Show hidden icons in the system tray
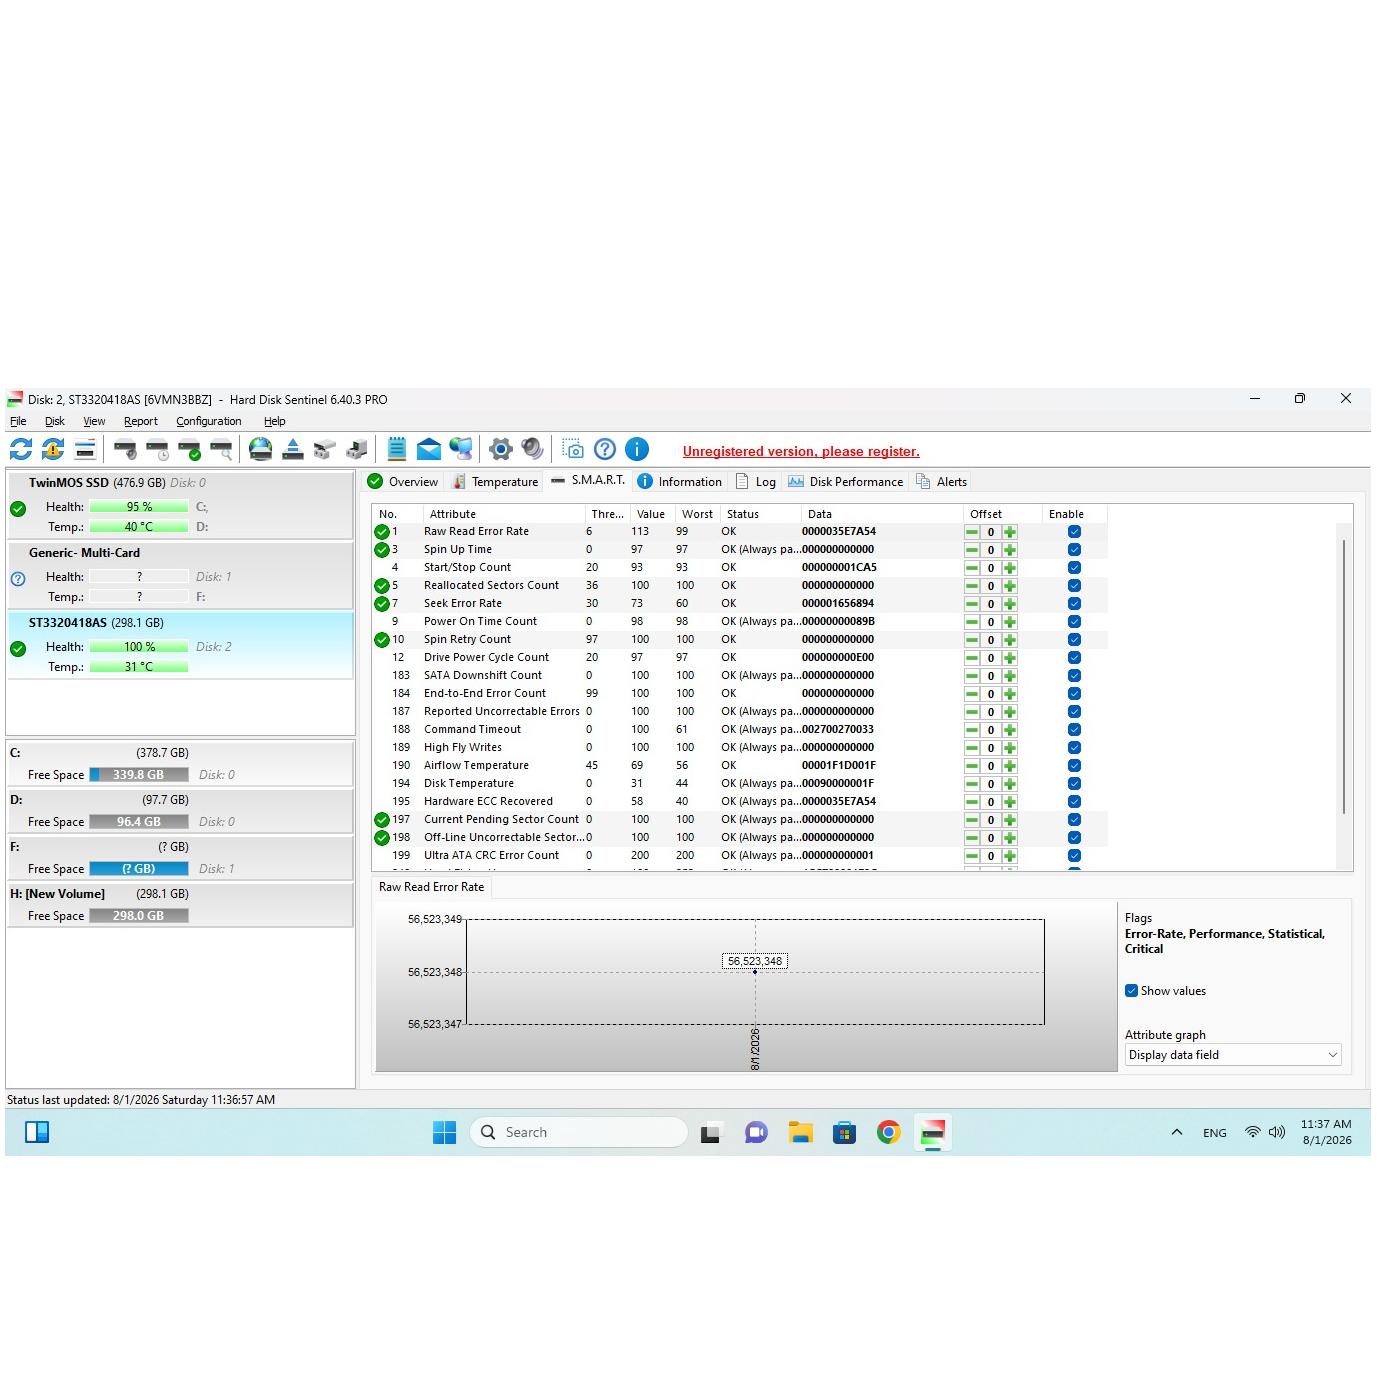This screenshot has height=1396, width=1396. tap(1177, 1132)
